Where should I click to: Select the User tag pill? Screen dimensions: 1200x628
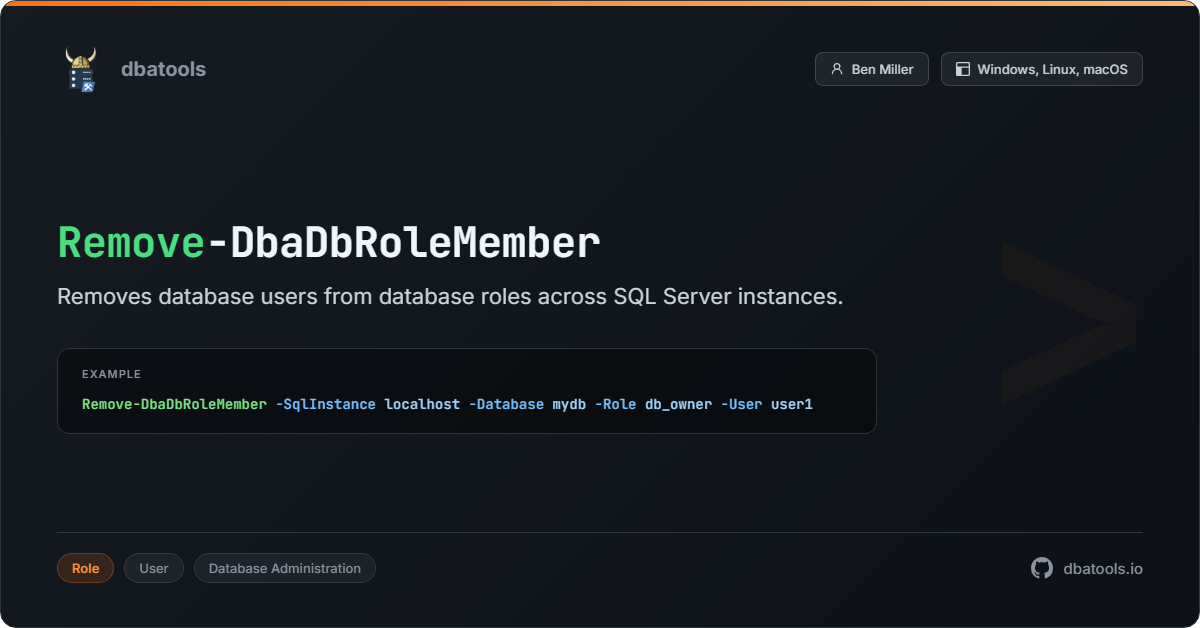click(154, 568)
